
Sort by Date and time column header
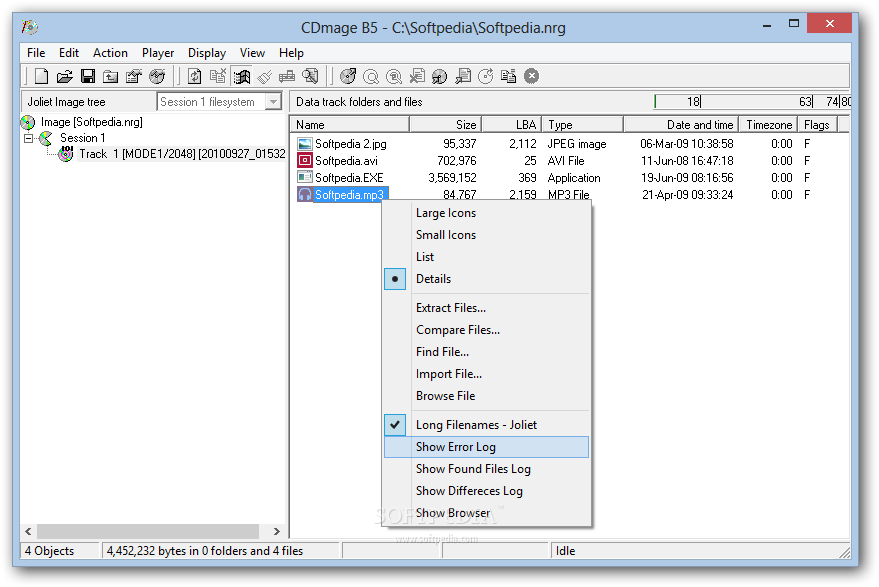[681, 124]
